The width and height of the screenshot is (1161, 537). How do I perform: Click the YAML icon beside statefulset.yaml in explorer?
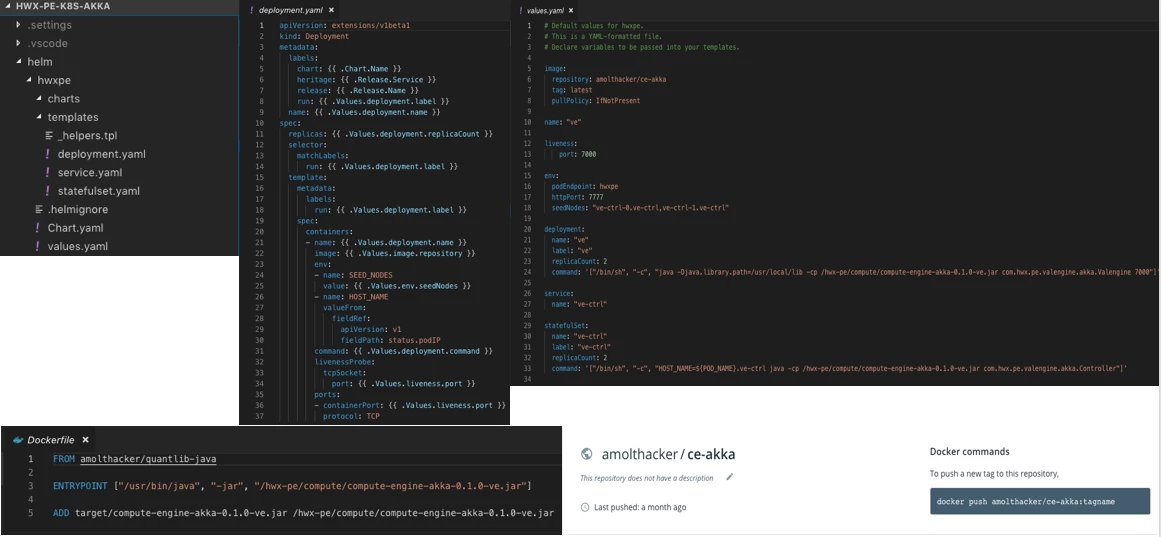tap(48, 191)
